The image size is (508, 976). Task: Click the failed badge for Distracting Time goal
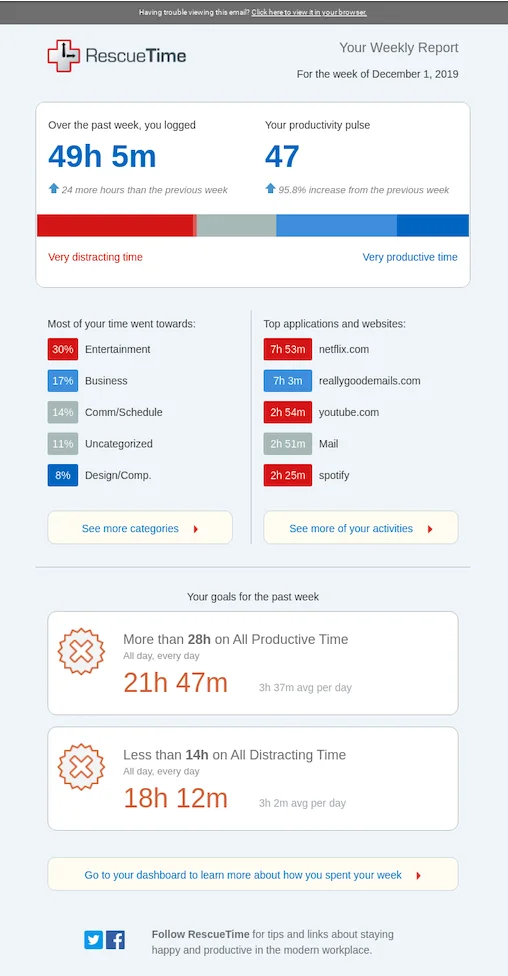pyautogui.click(x=81, y=767)
